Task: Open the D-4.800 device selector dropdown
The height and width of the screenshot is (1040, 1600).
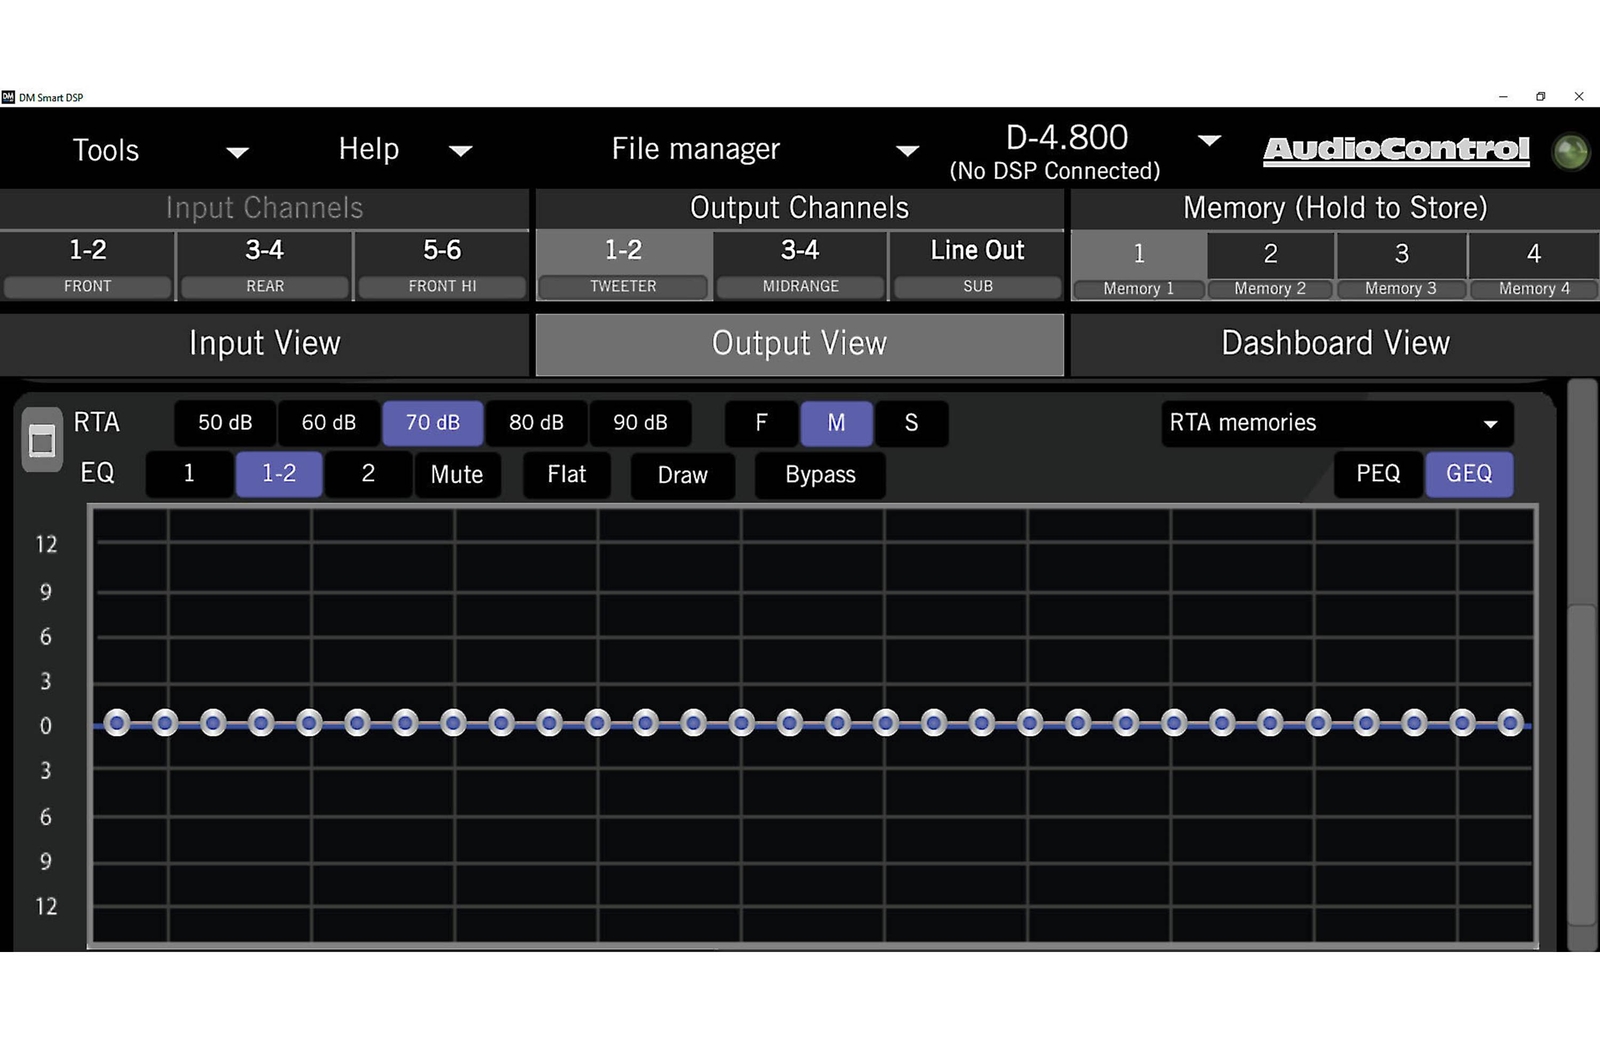Action: (x=1209, y=140)
